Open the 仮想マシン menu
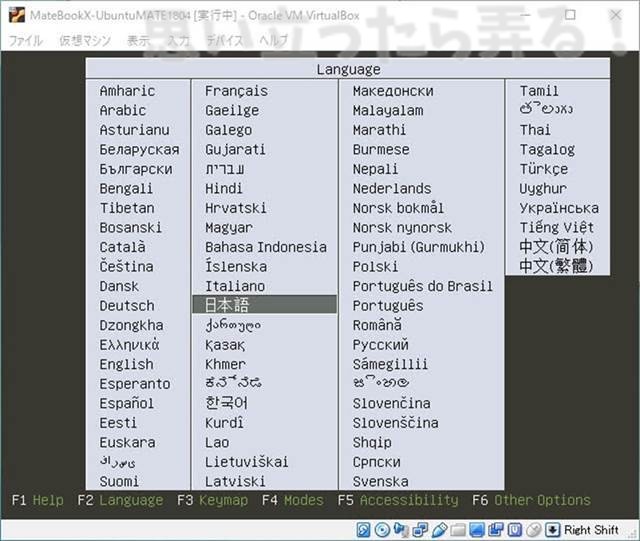Viewport: 640px width, 541px height. tap(85, 40)
